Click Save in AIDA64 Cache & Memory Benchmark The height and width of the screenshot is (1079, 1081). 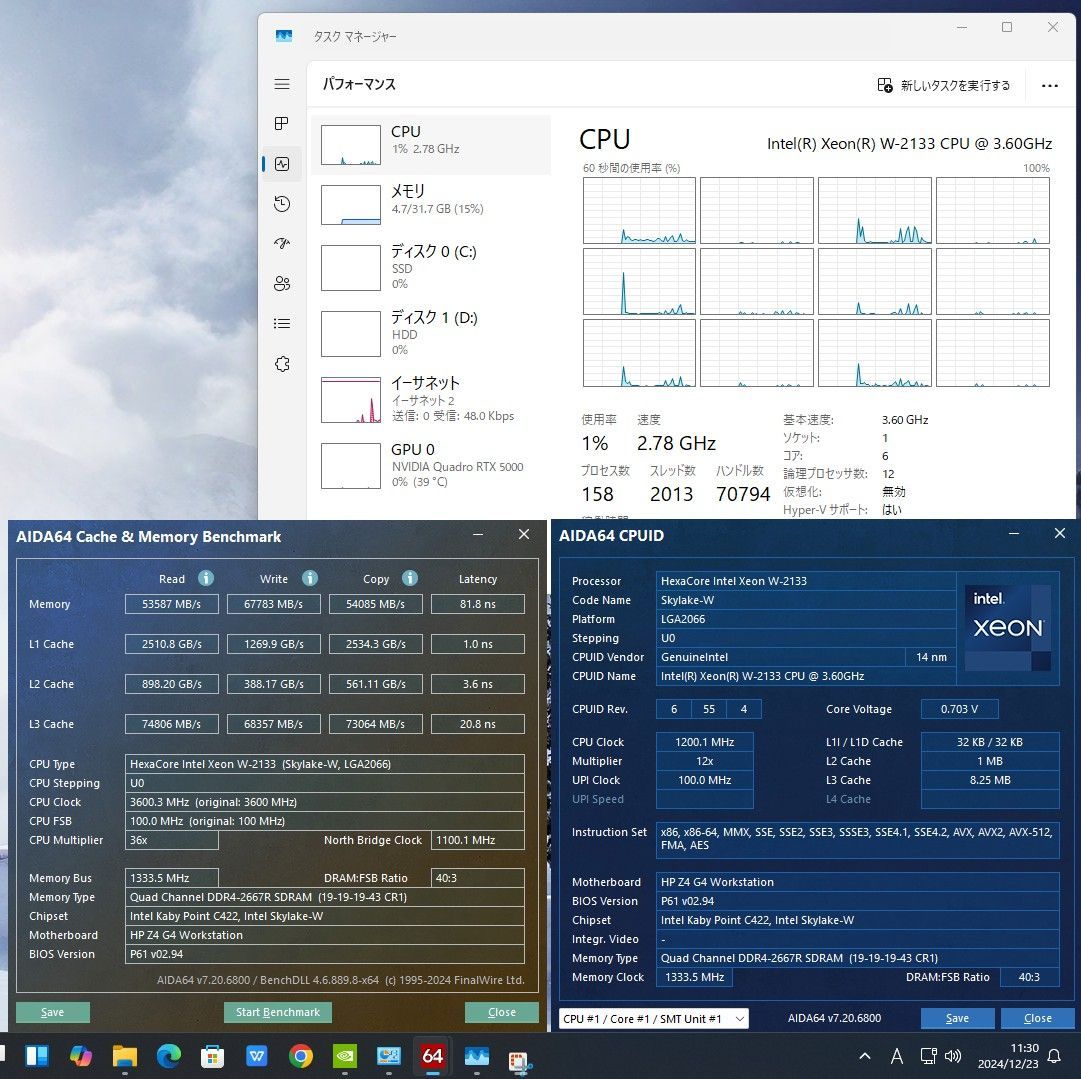click(52, 1012)
